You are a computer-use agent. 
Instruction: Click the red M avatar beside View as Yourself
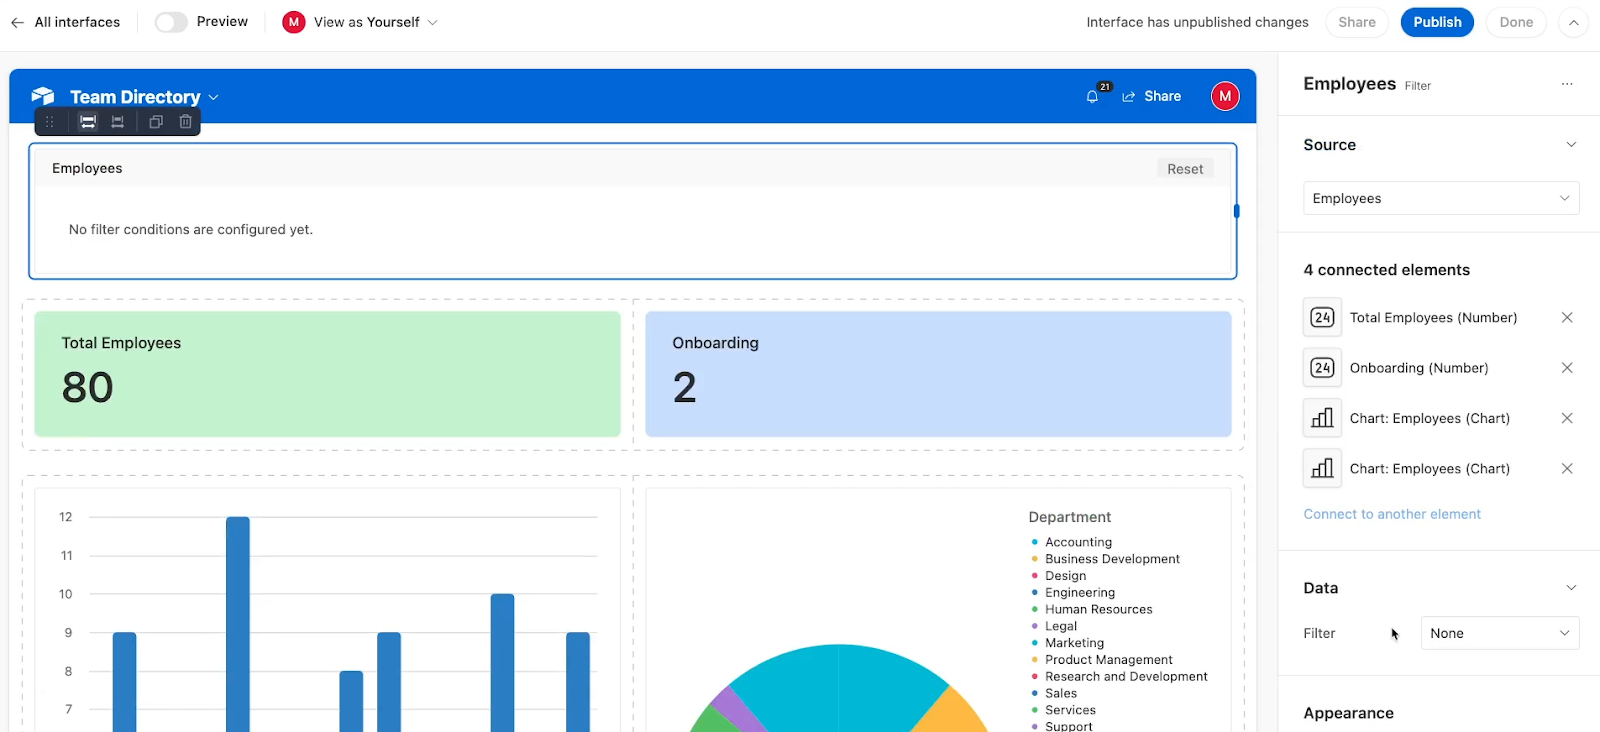click(x=294, y=22)
